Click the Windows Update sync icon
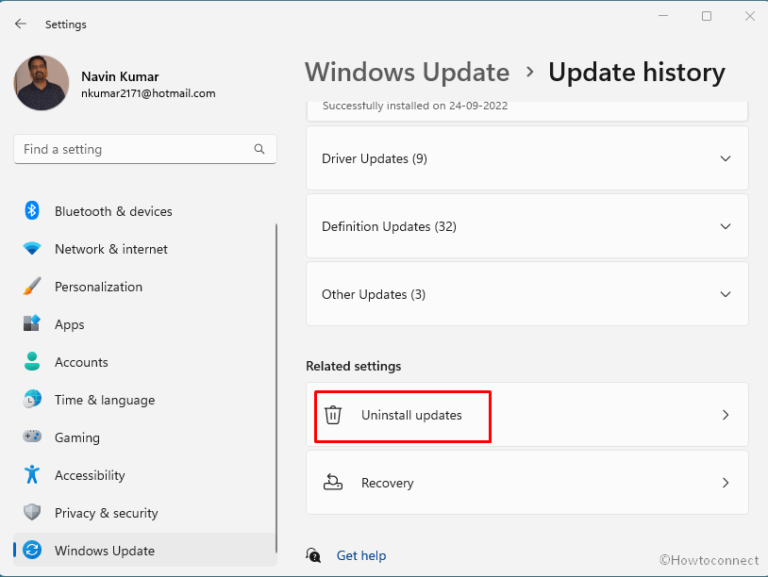The image size is (768, 577). click(x=32, y=550)
